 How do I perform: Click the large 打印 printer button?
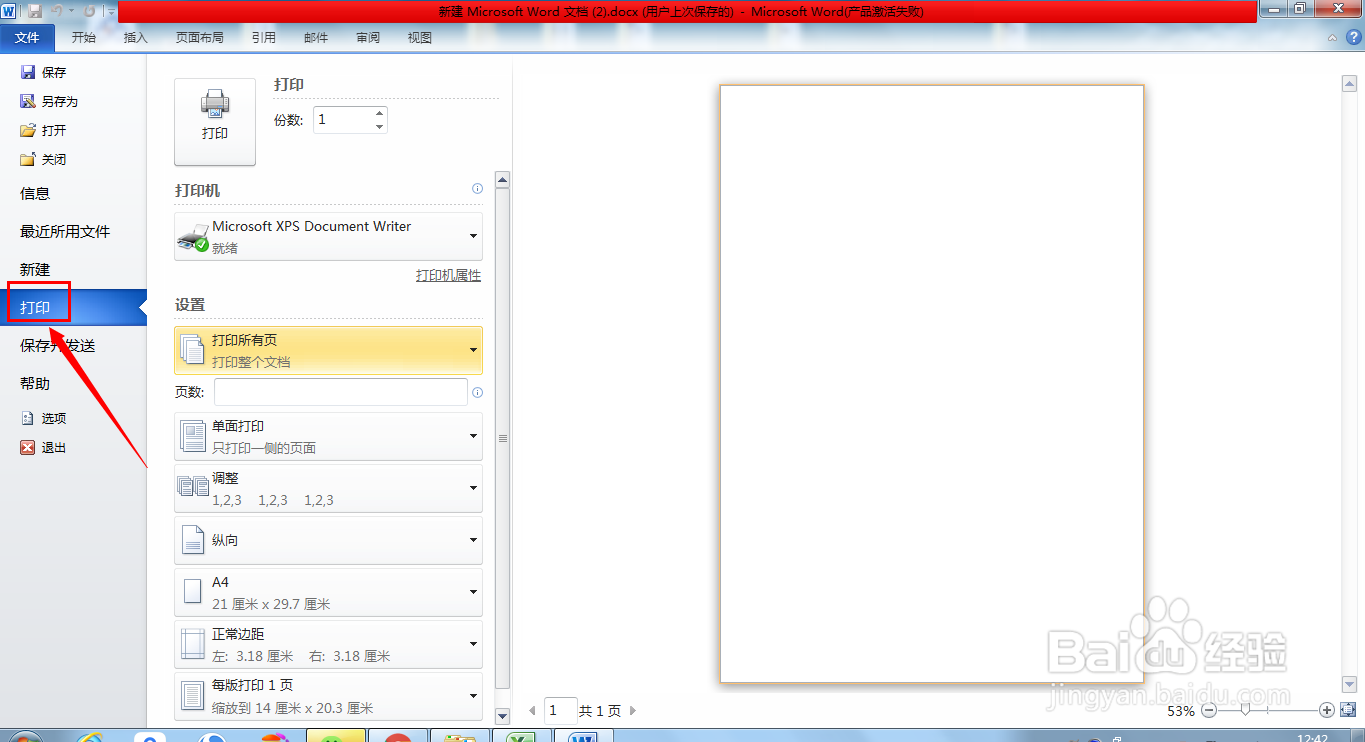tap(215, 122)
